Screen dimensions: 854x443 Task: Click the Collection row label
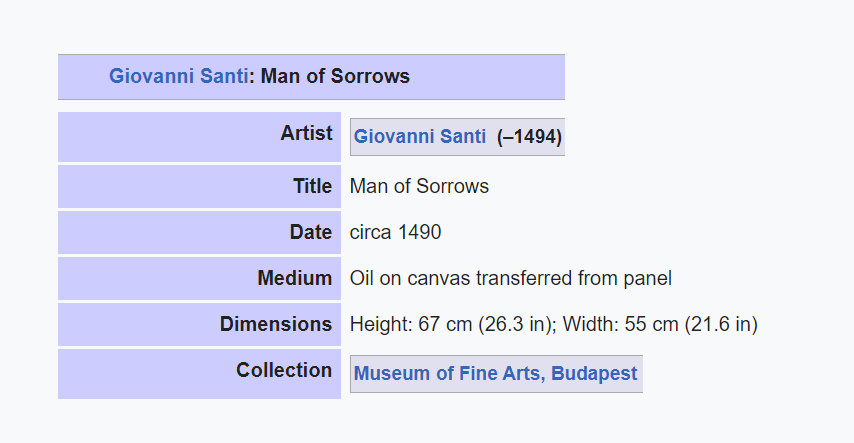click(284, 371)
